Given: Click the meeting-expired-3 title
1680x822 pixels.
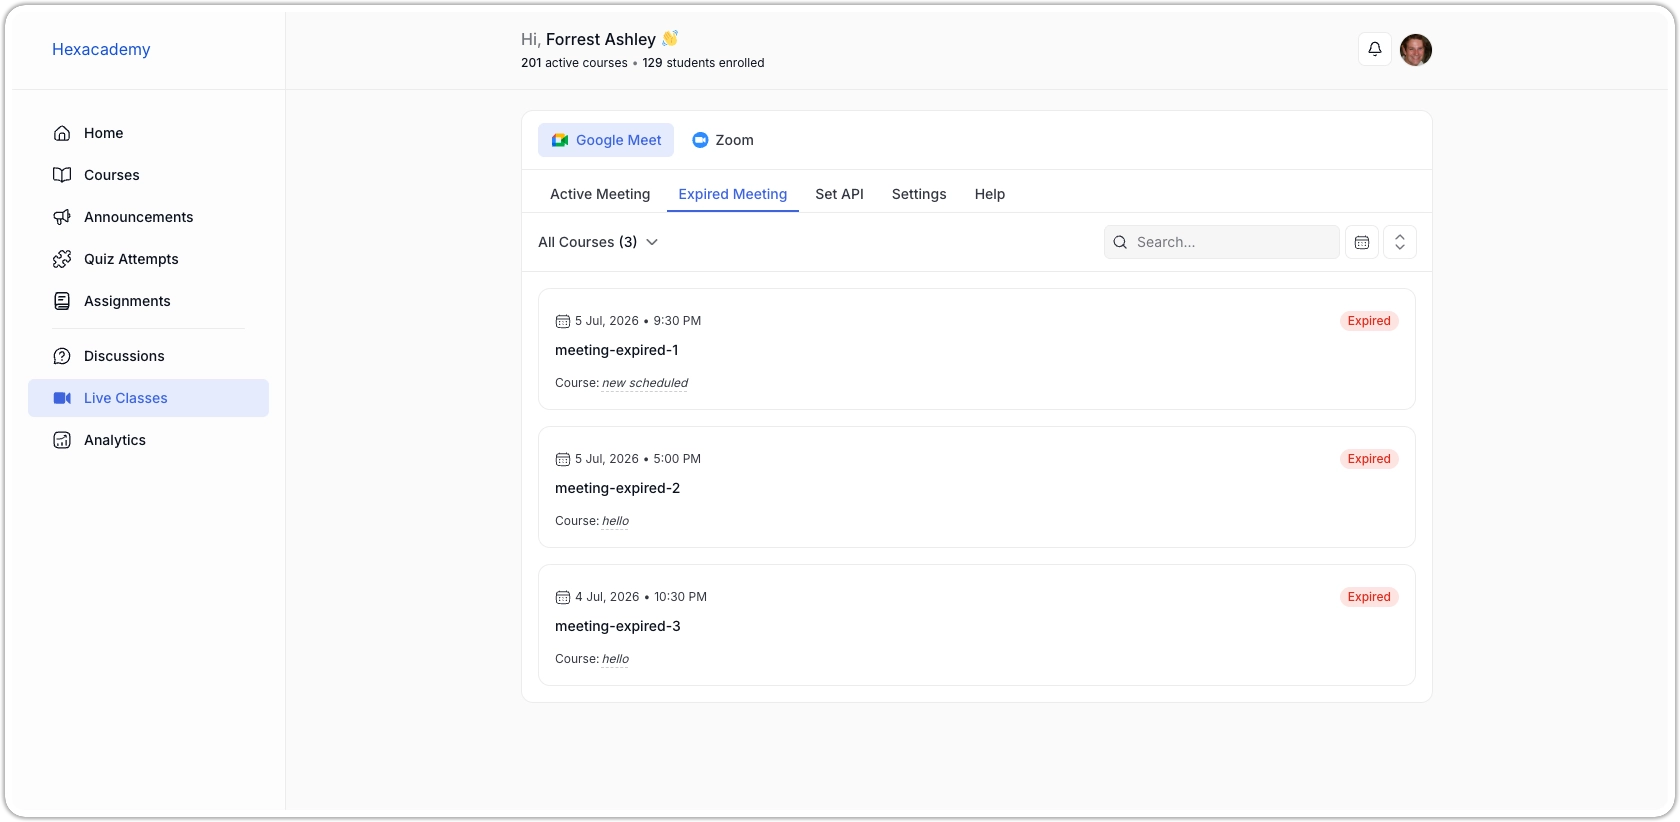Looking at the screenshot, I should 618,626.
